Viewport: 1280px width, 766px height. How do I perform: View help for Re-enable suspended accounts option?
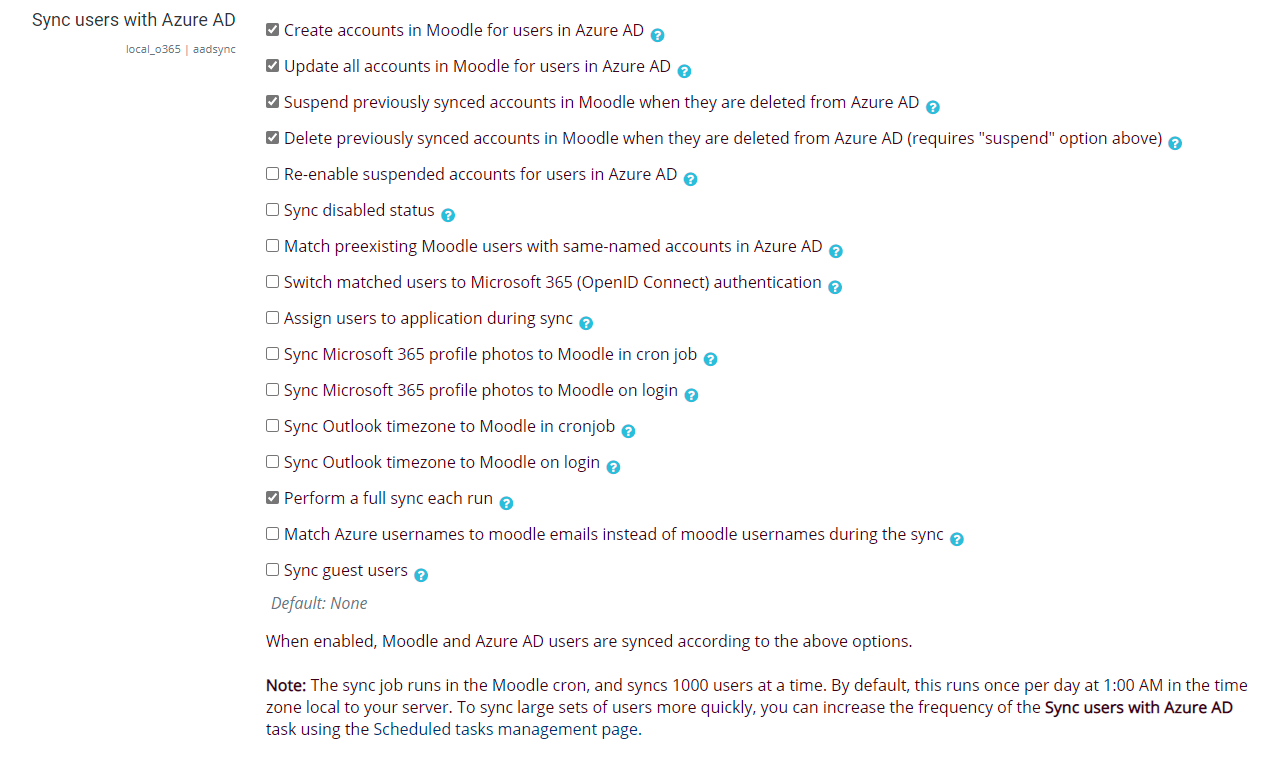click(x=690, y=178)
